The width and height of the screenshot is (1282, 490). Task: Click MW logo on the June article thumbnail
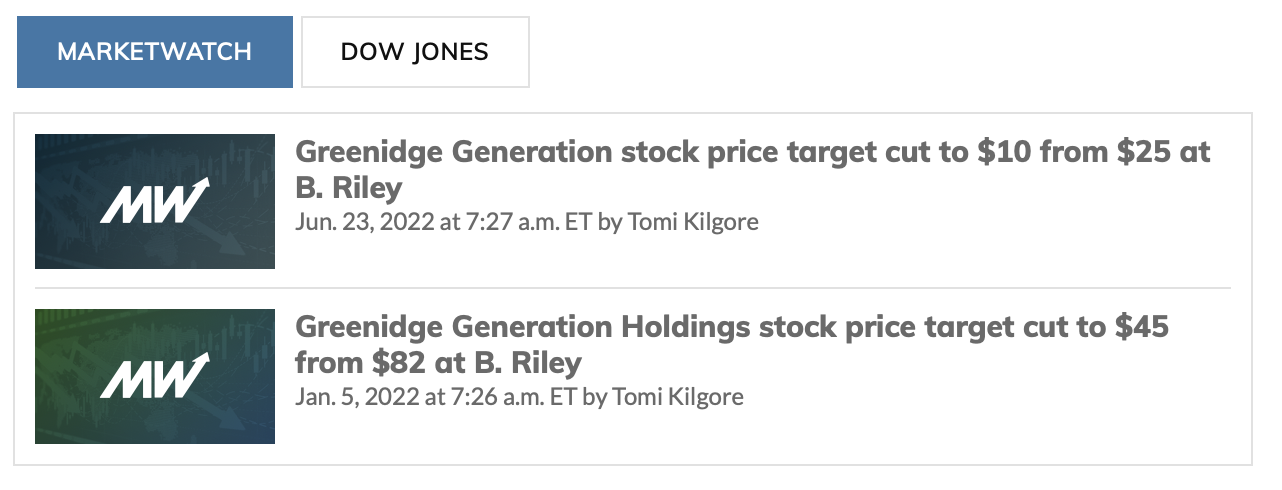pyautogui.click(x=152, y=203)
